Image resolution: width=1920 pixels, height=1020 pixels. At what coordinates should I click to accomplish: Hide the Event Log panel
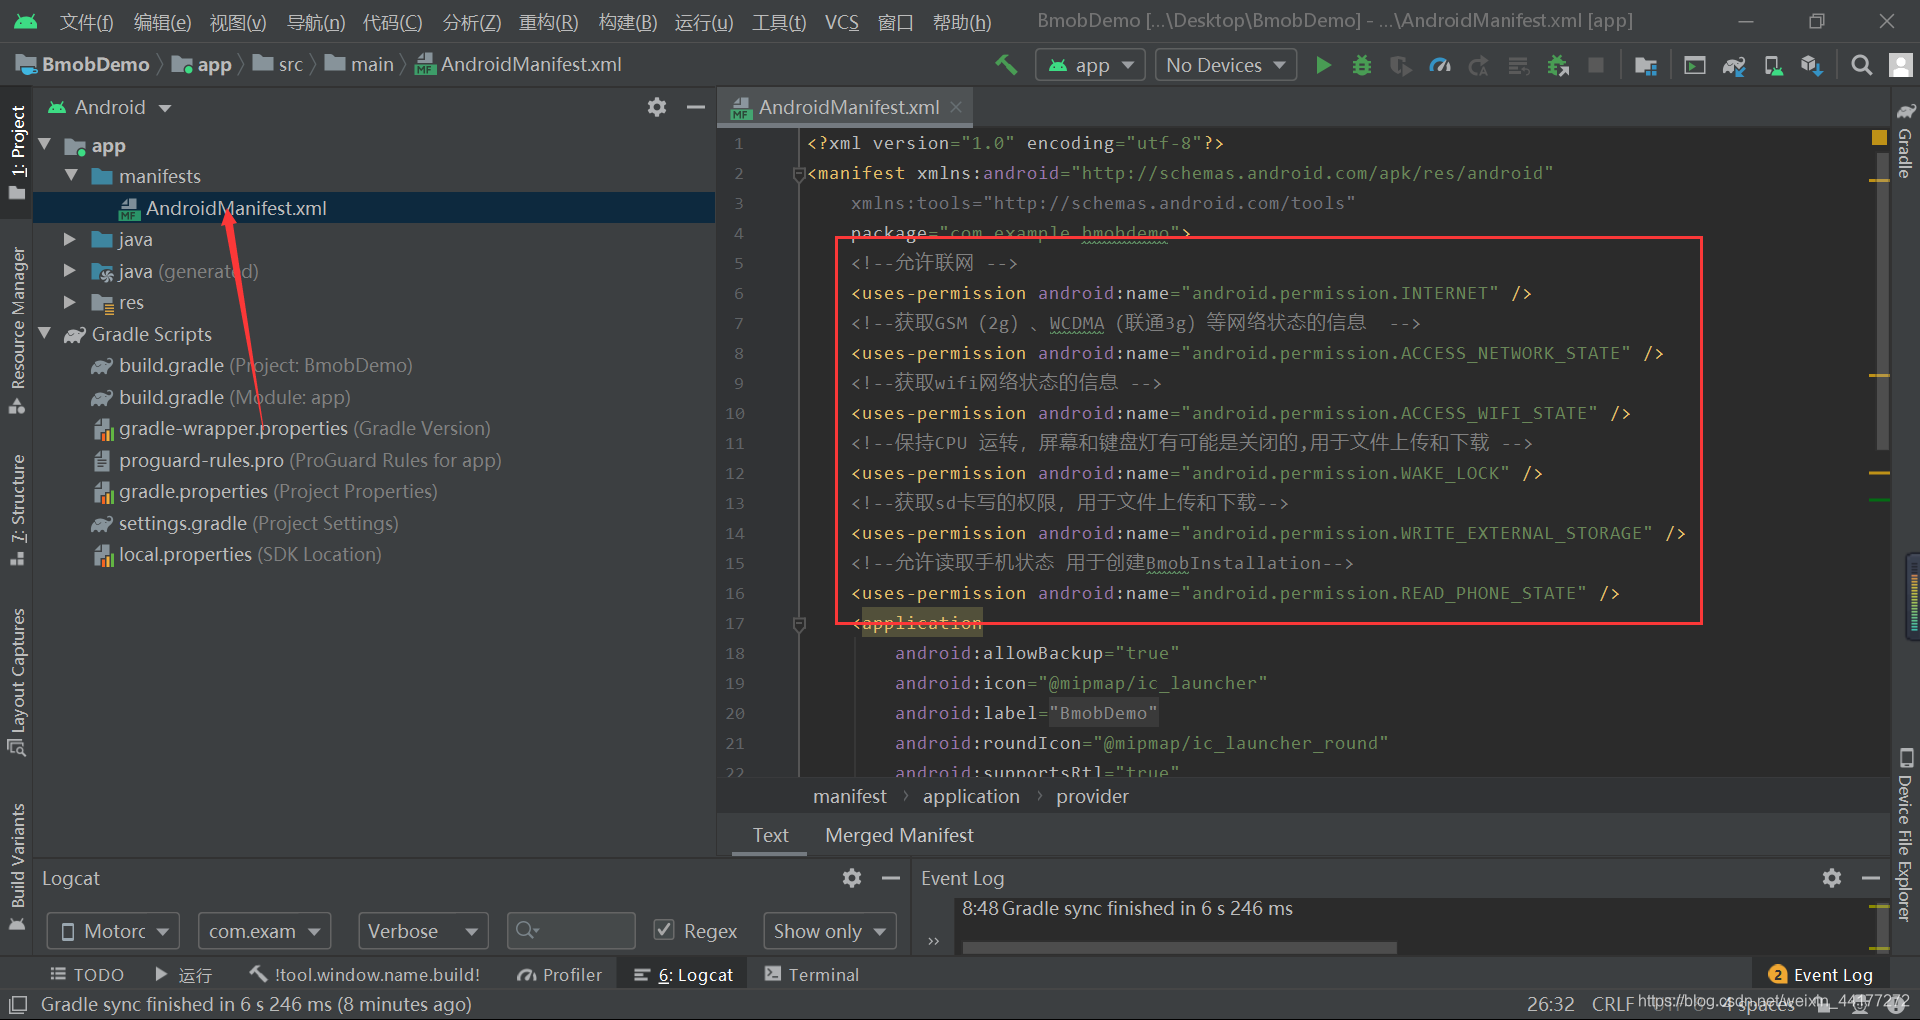click(1871, 878)
